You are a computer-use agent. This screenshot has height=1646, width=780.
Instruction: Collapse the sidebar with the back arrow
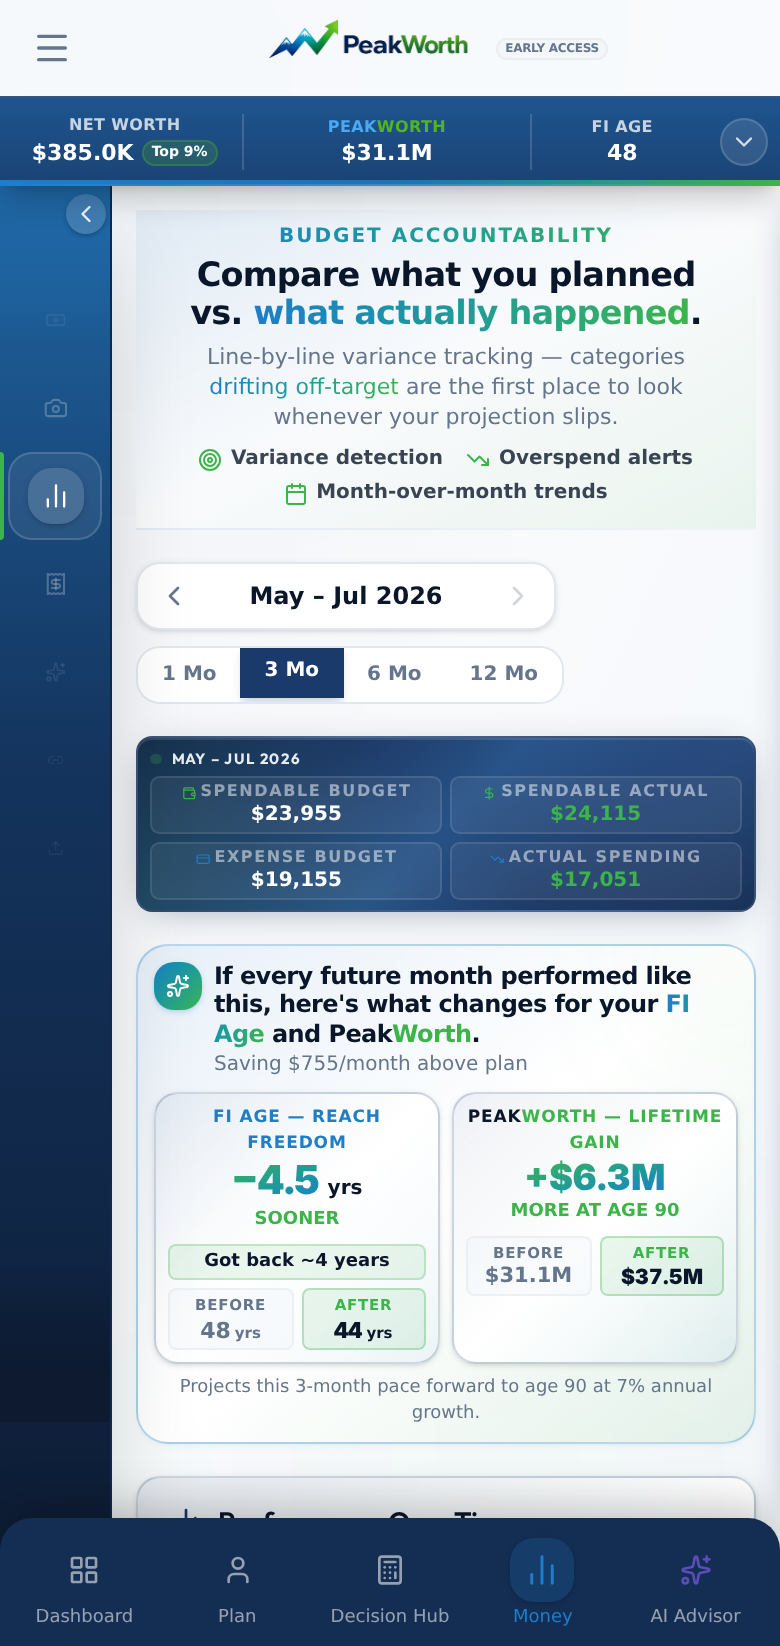point(86,214)
